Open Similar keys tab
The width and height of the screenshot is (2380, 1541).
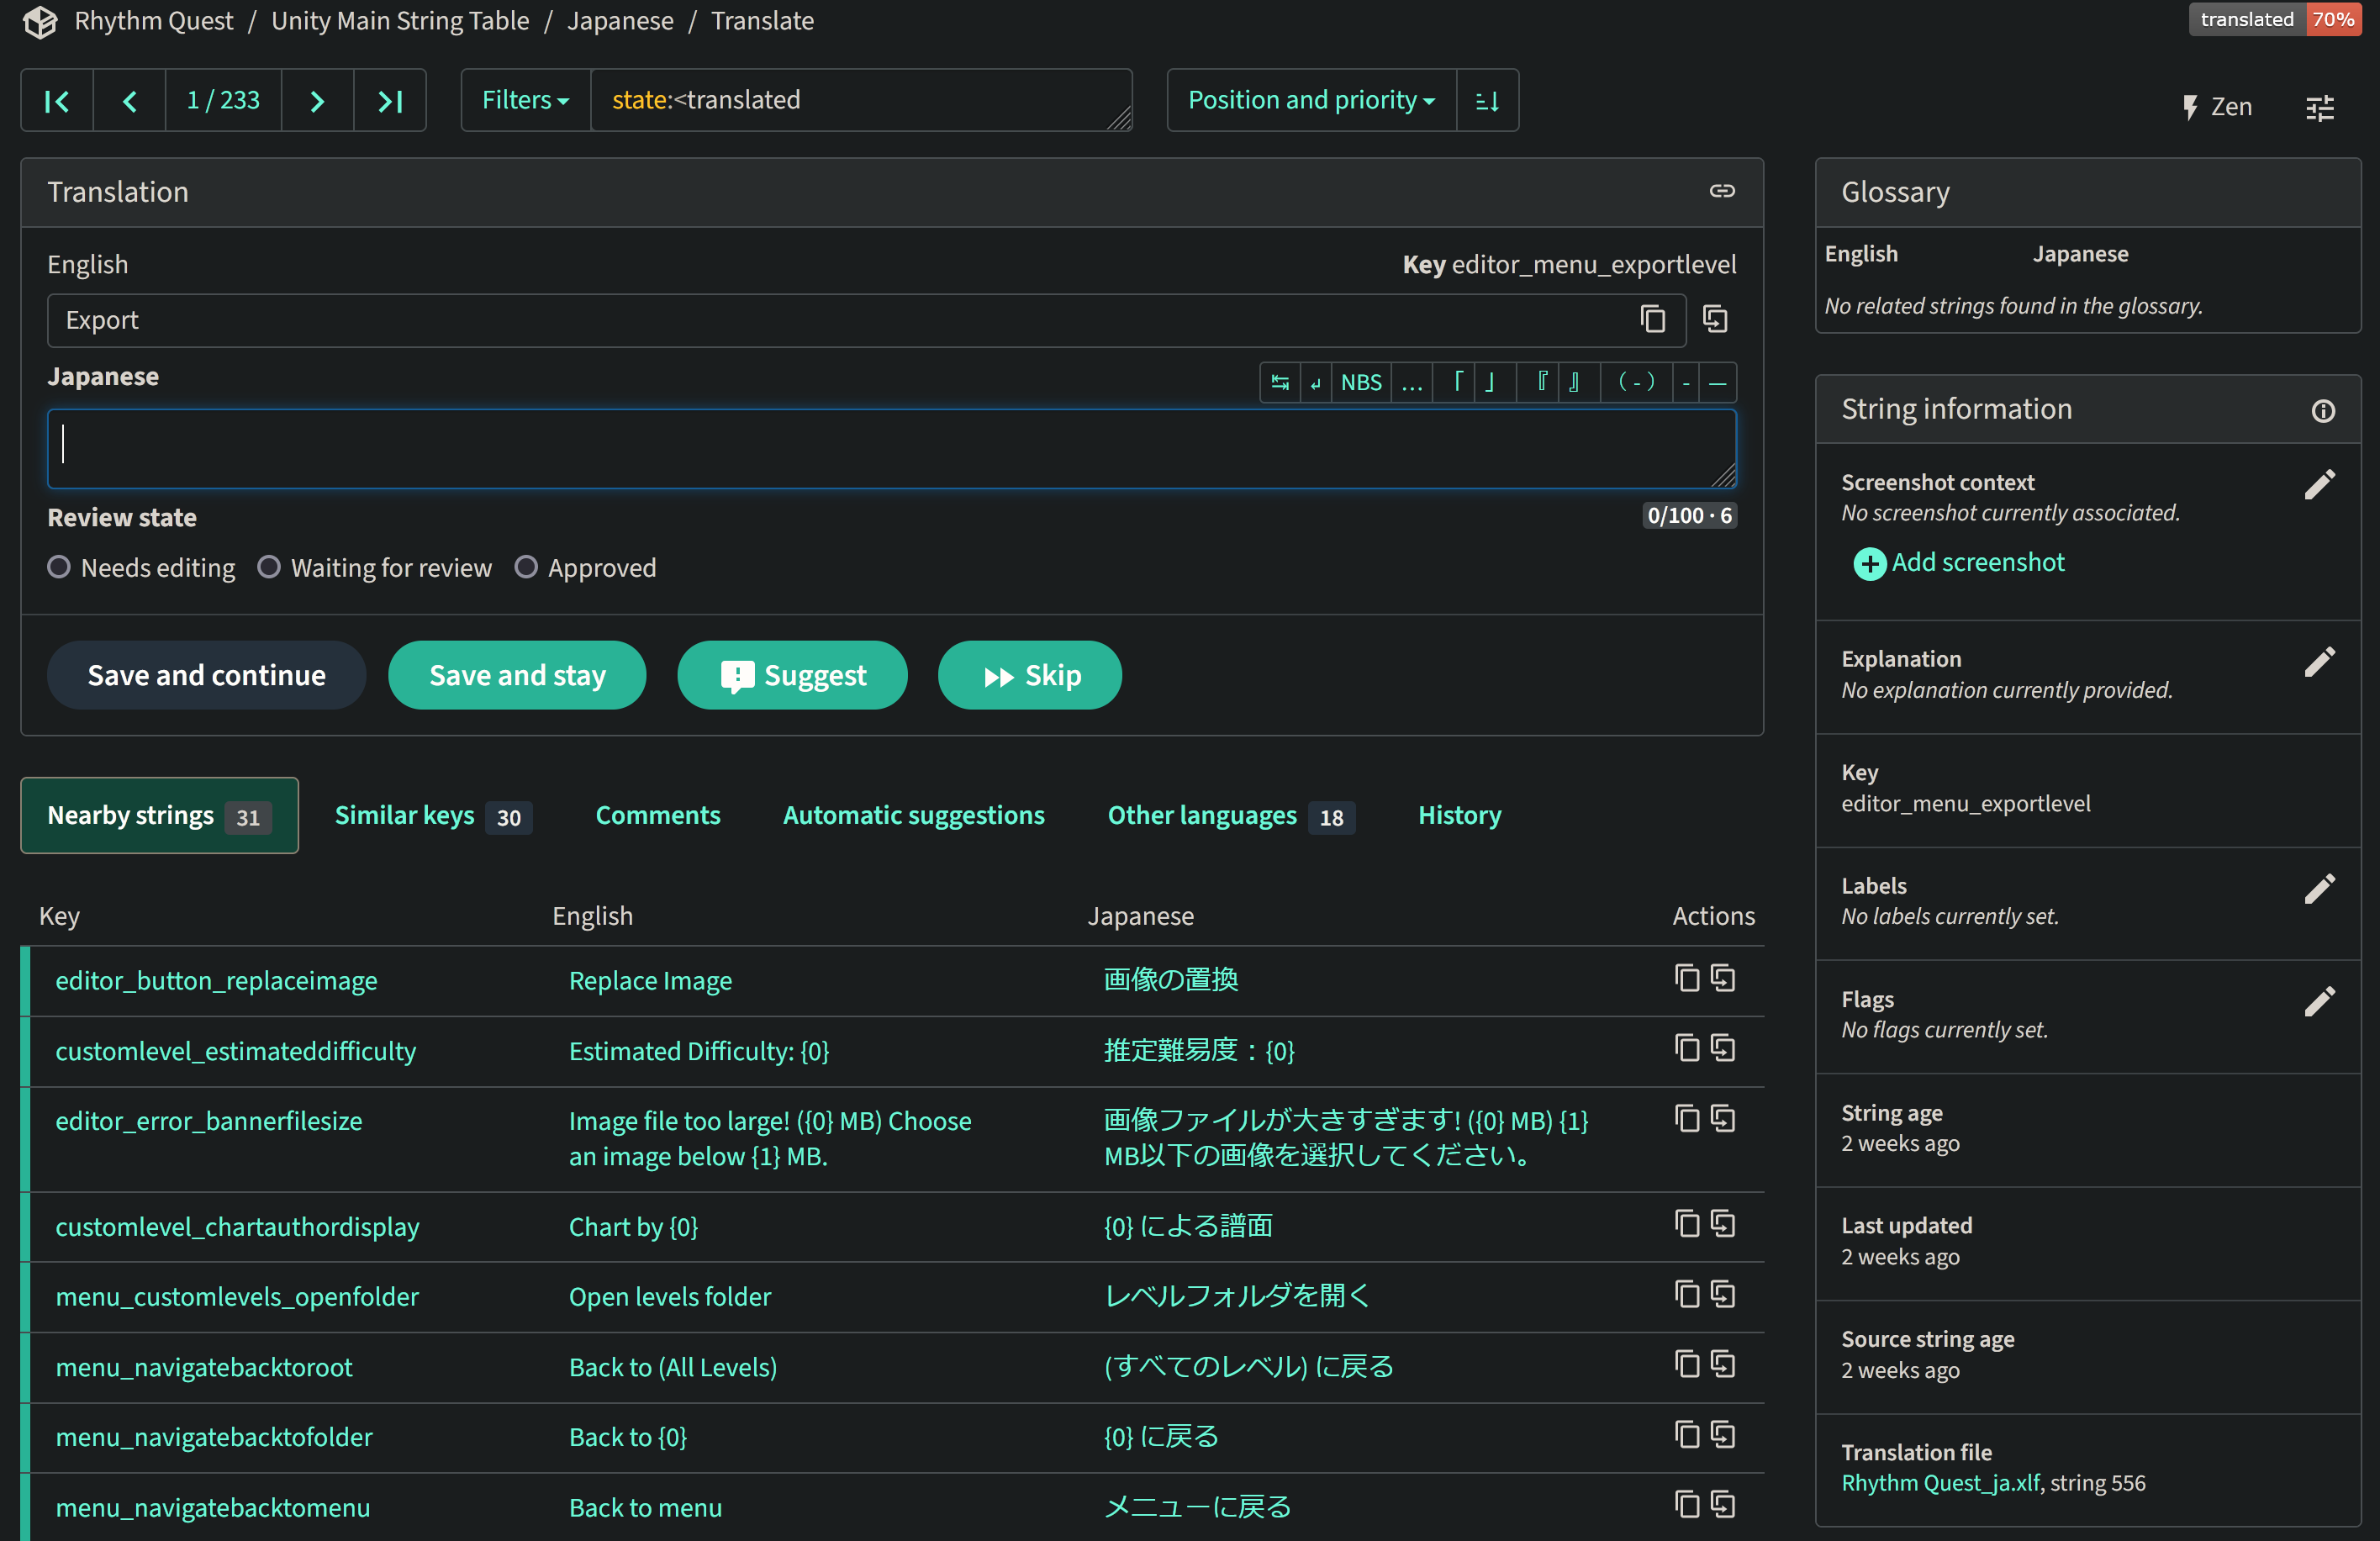(x=433, y=816)
